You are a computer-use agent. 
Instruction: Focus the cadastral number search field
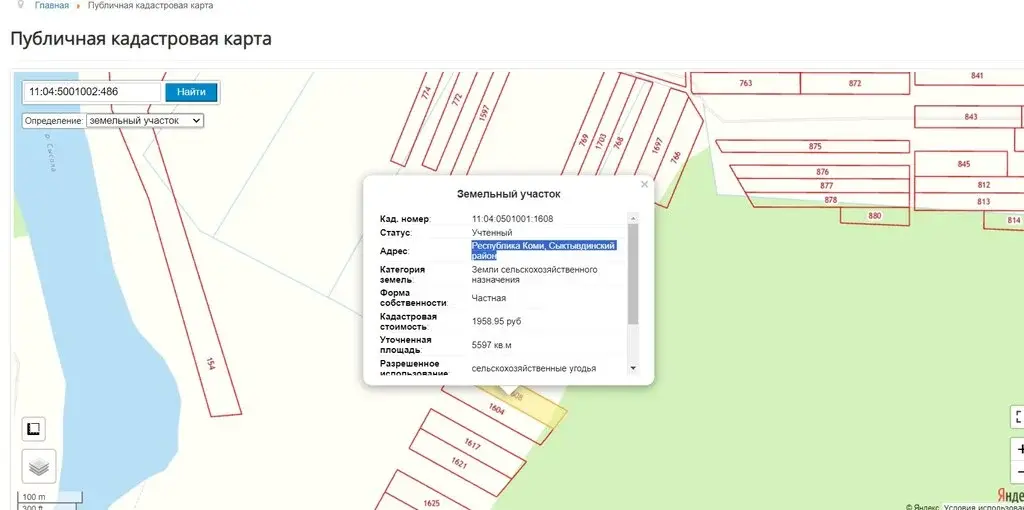click(92, 92)
